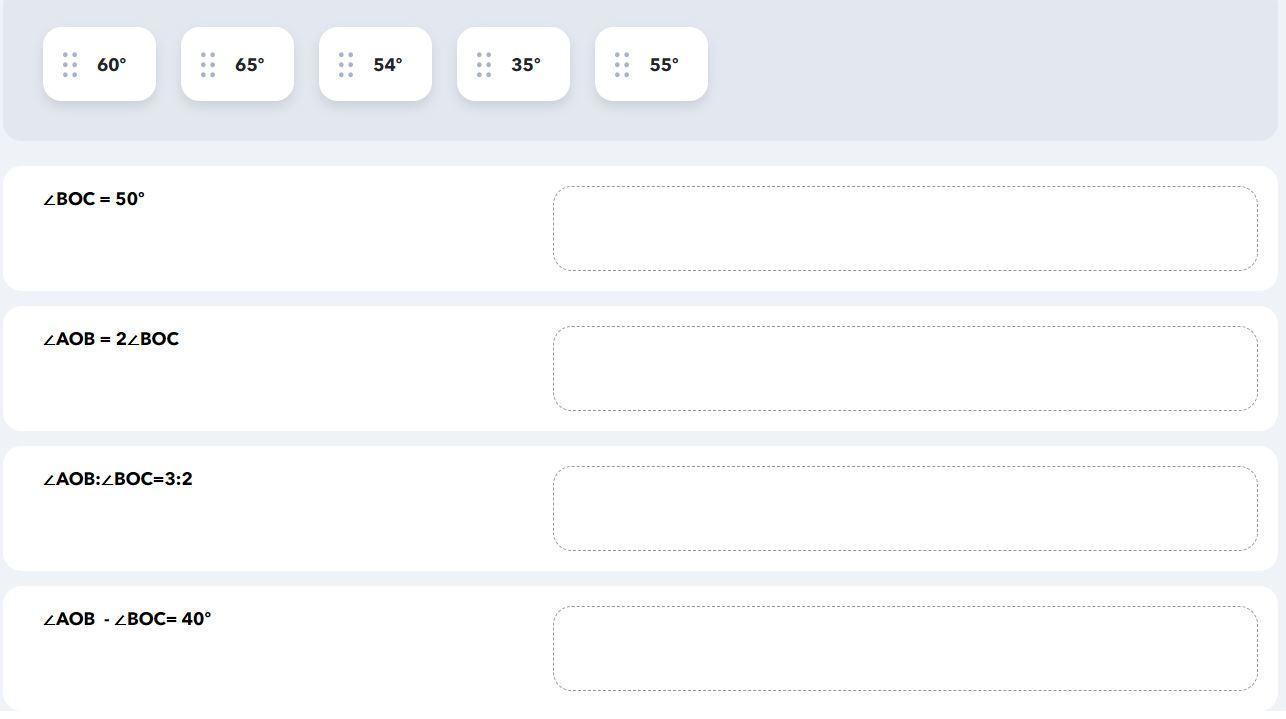Click the ∠AOB:∠BOC=3:2 condition text
Image resolution: width=1286 pixels, height=719 pixels.
[118, 479]
